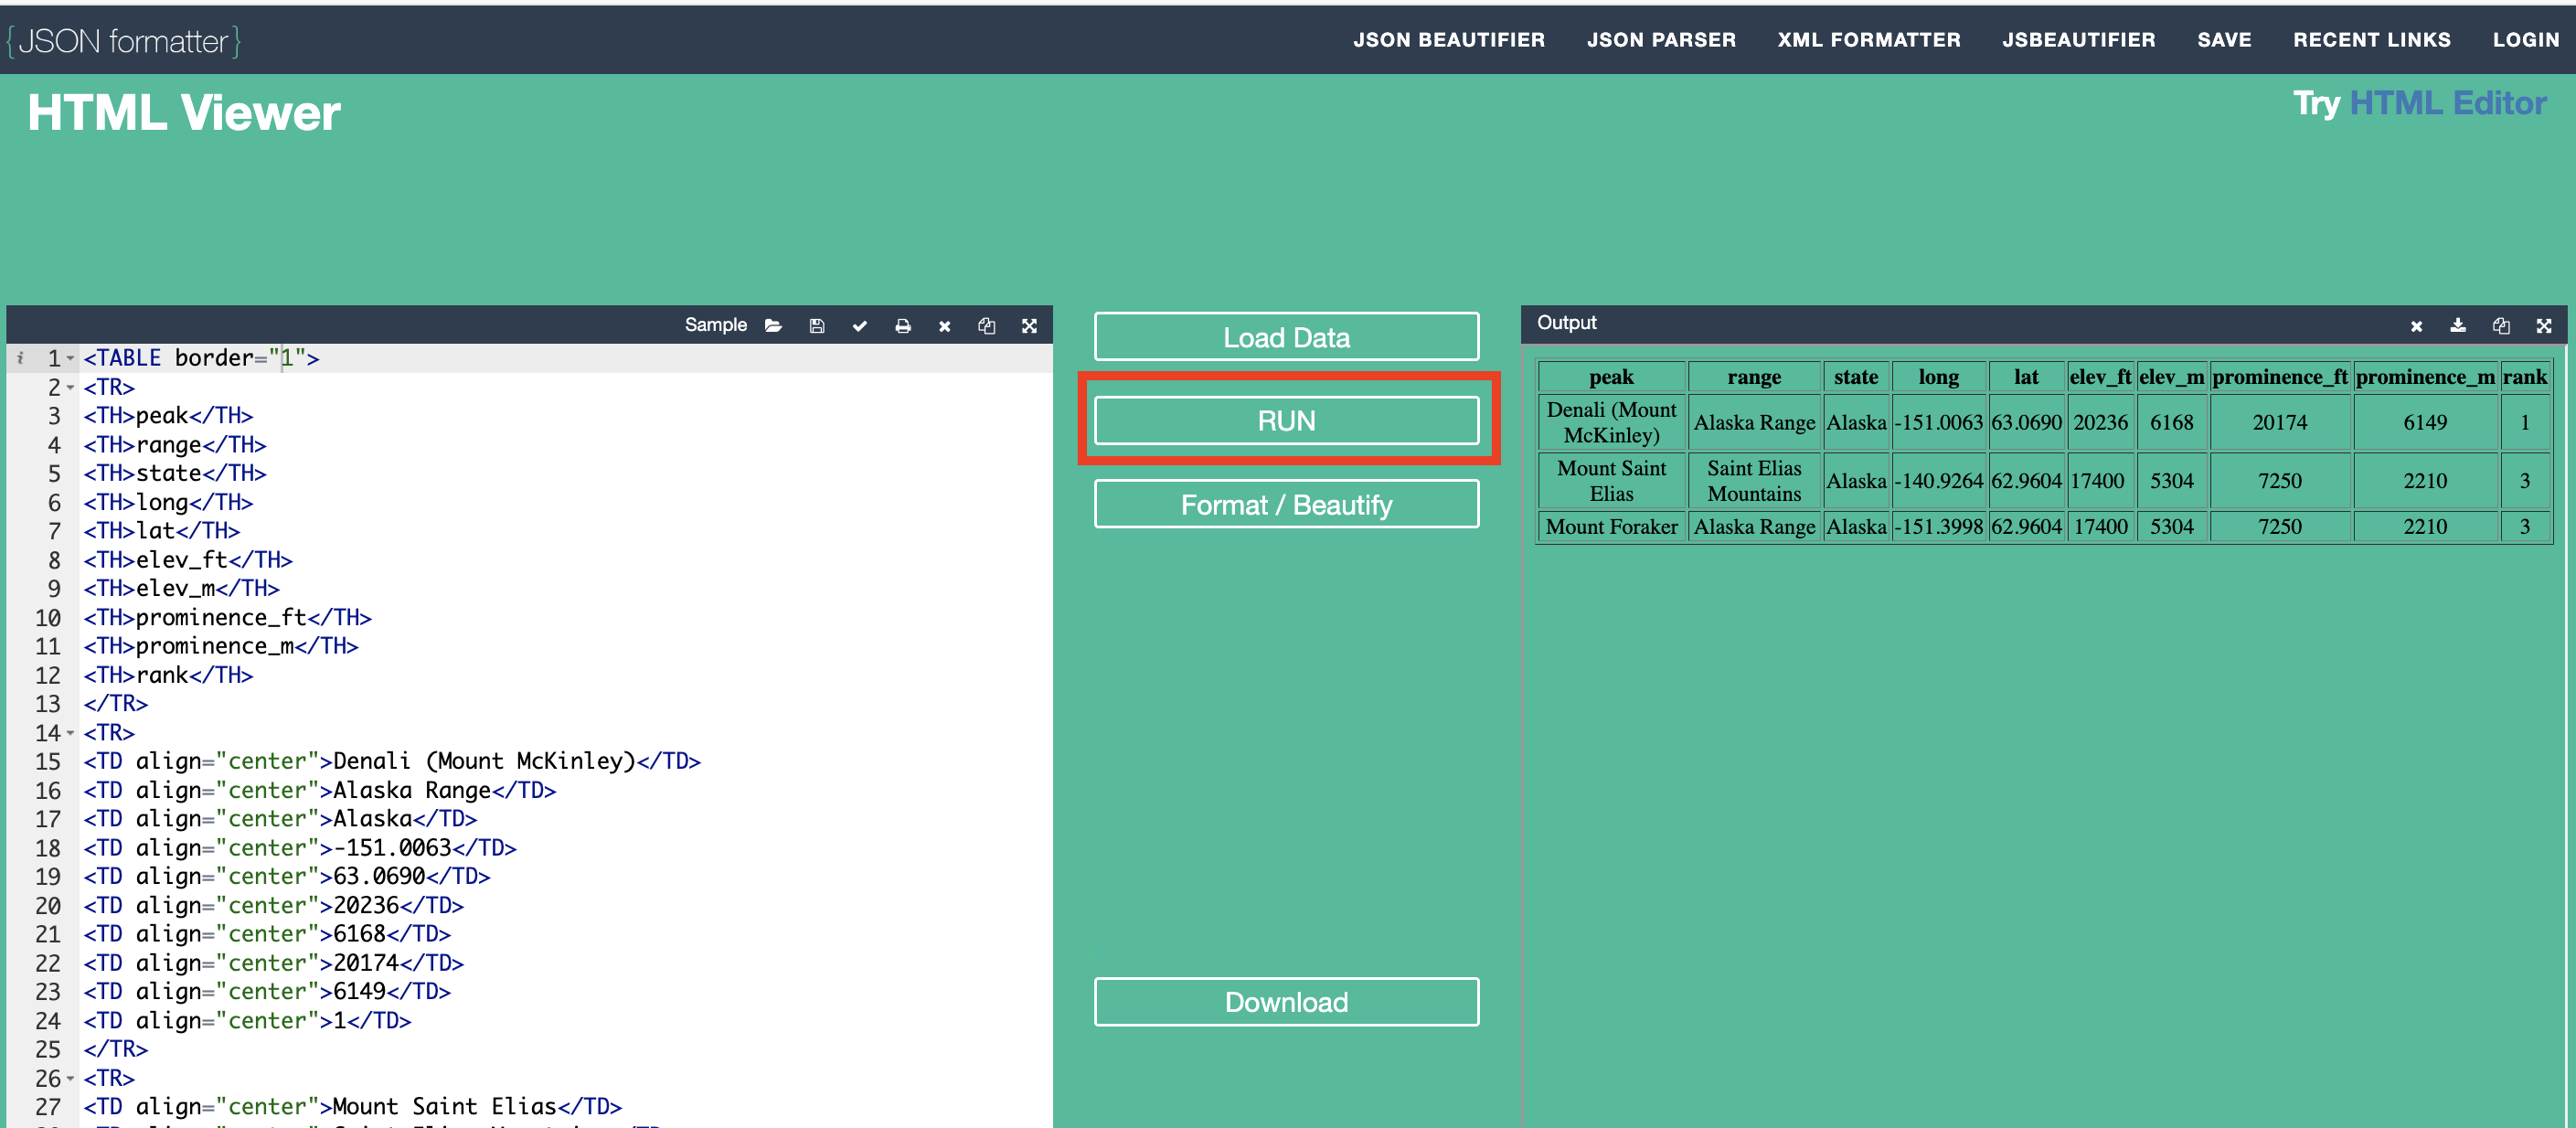The image size is (2576, 1128).
Task: Click the validate checkmark icon in editor toolbar
Action: [859, 326]
